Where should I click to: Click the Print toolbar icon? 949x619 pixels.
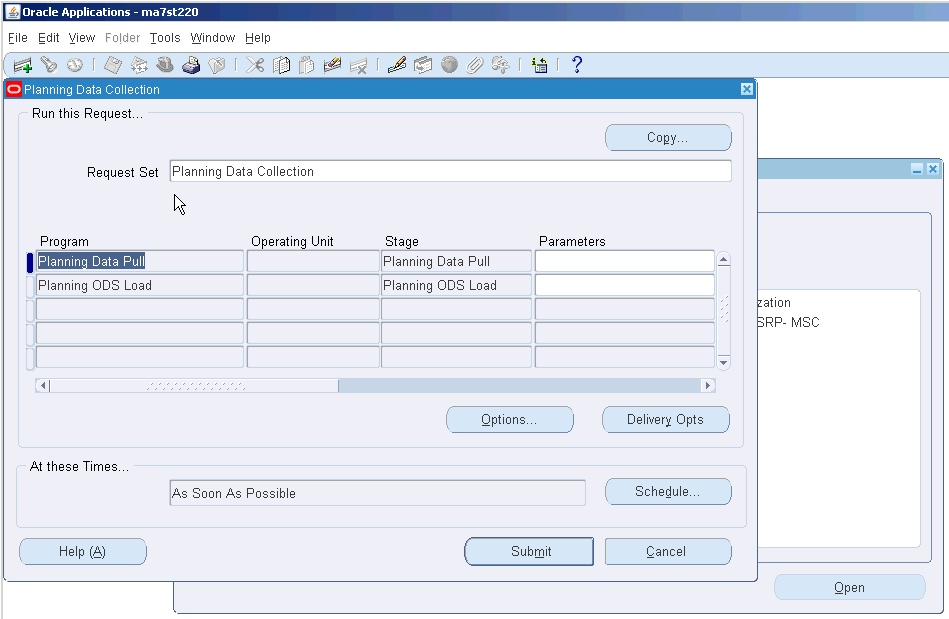point(191,65)
